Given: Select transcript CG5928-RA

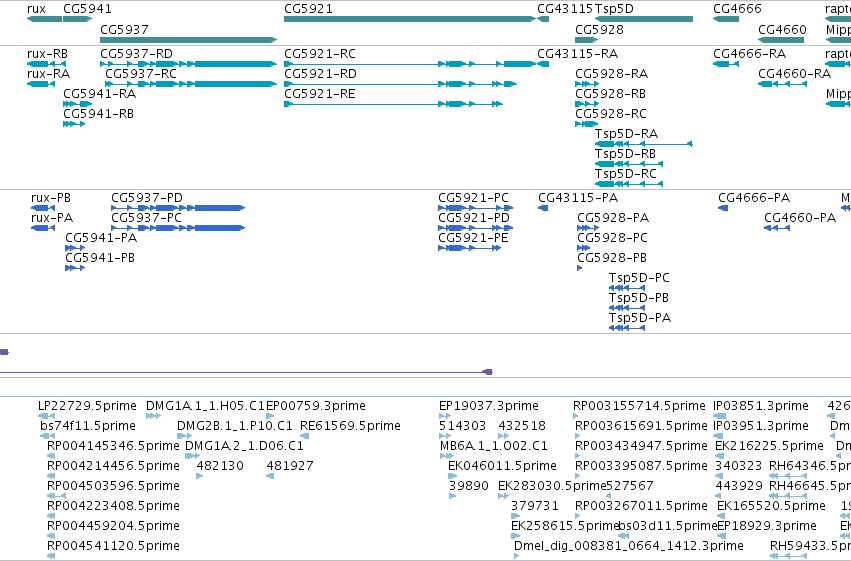Looking at the screenshot, I should [612, 74].
